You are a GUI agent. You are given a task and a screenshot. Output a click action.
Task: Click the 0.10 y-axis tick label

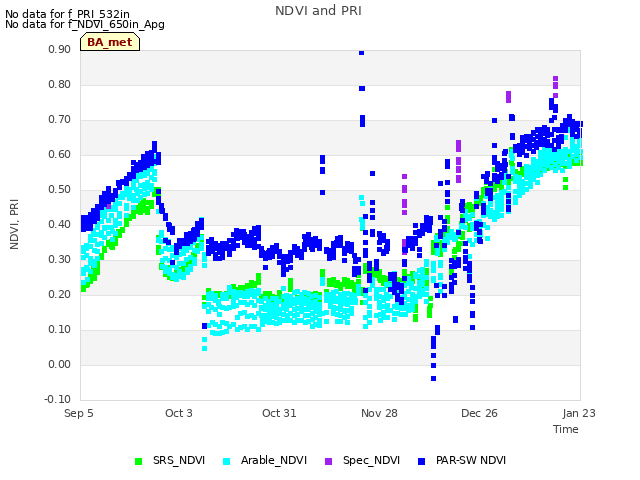coord(60,329)
